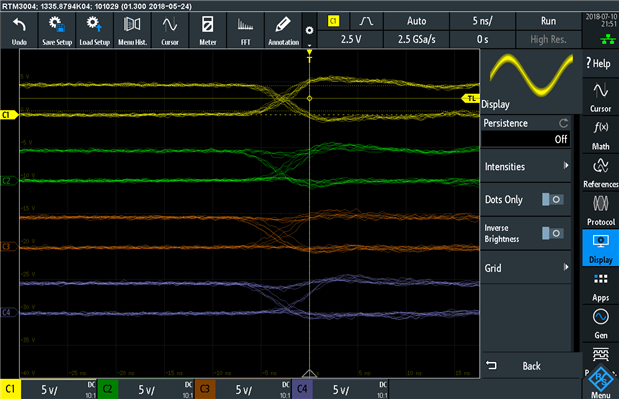Open the Help sidebar item
The image size is (619, 399).
600,63
